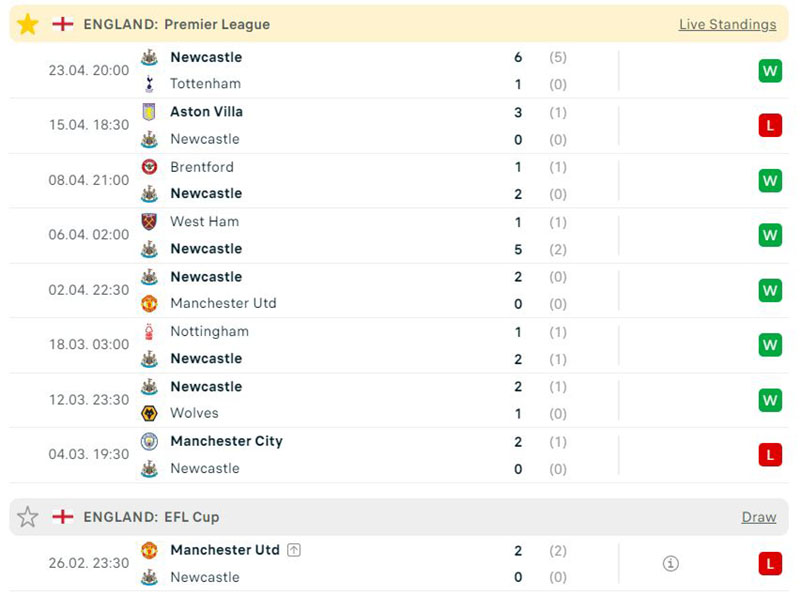Open the EFL Cup Draw link

[x=758, y=517]
